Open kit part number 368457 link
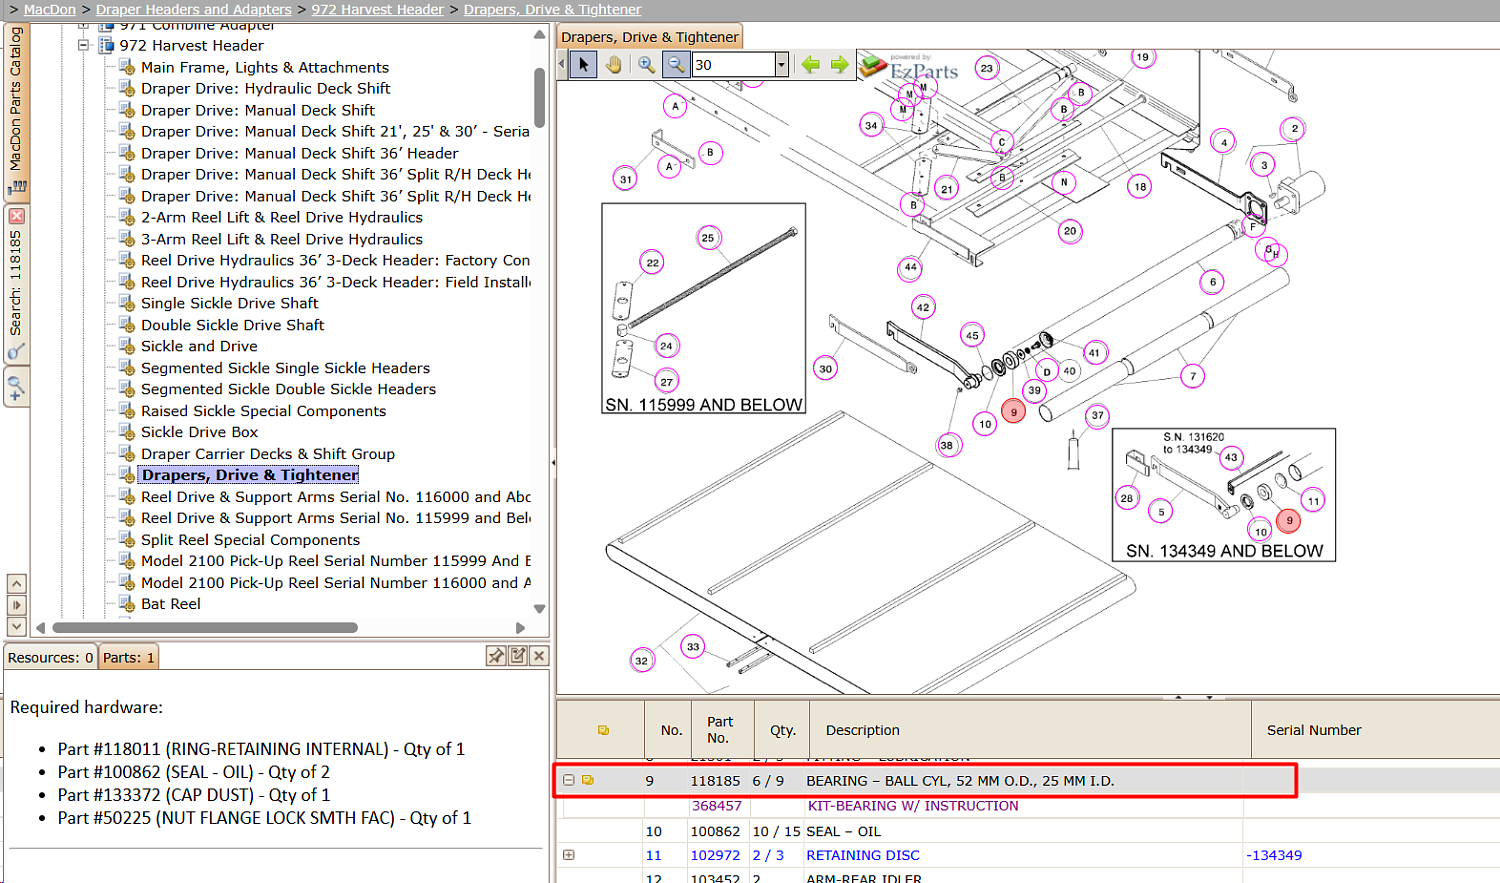 (x=716, y=805)
